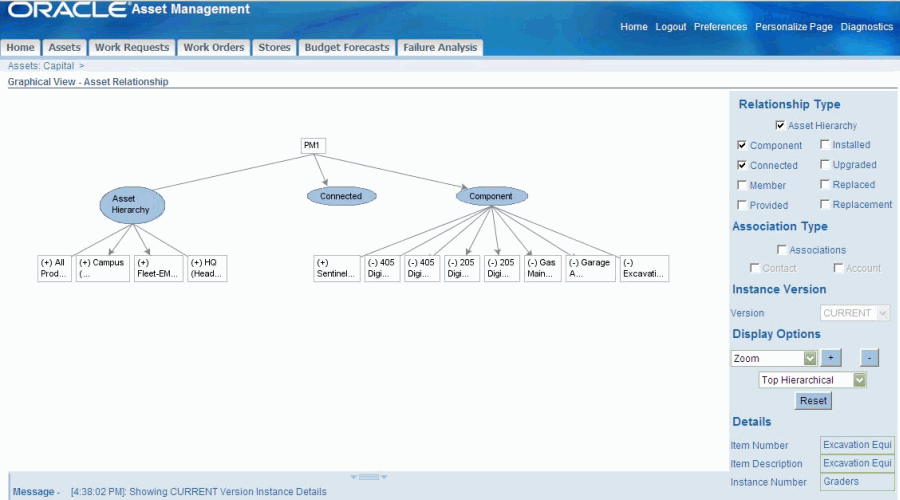This screenshot has width=900, height=500.
Task: Check the Installed relationship checkbox
Action: 825,145
